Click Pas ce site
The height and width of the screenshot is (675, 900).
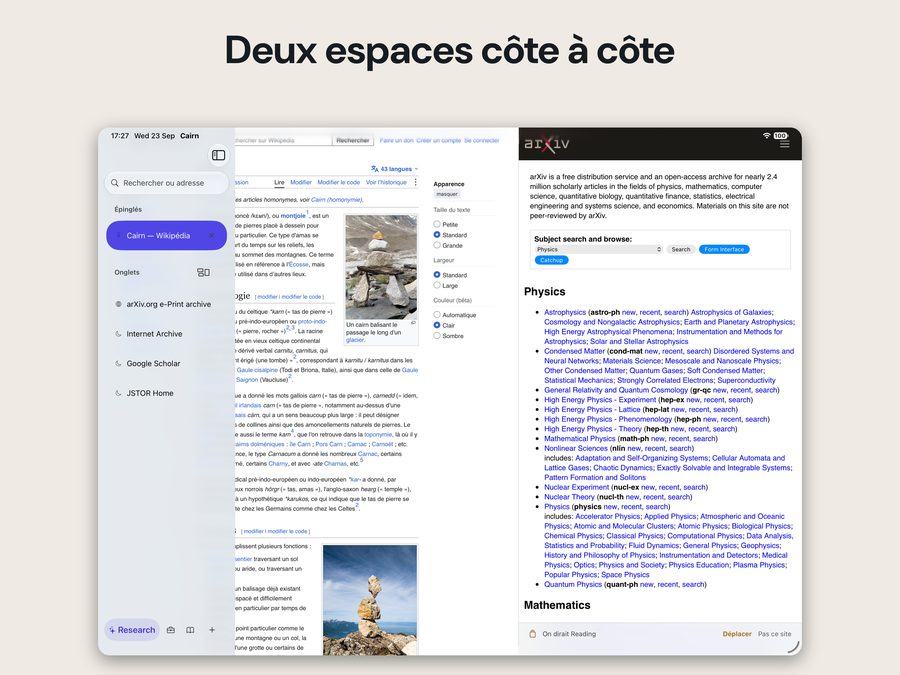(x=774, y=634)
